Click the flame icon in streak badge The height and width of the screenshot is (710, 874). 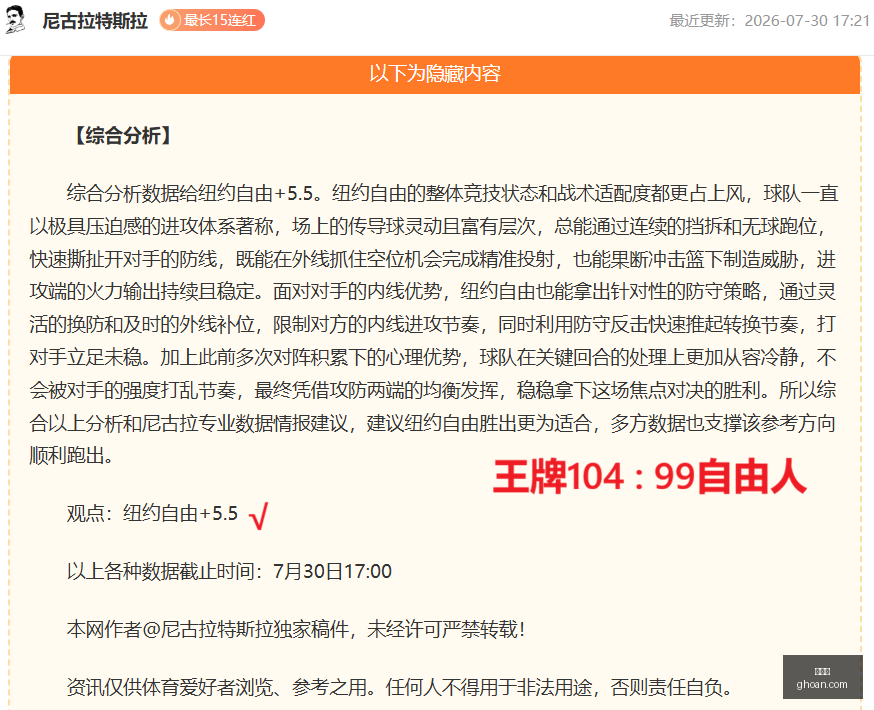170,21
